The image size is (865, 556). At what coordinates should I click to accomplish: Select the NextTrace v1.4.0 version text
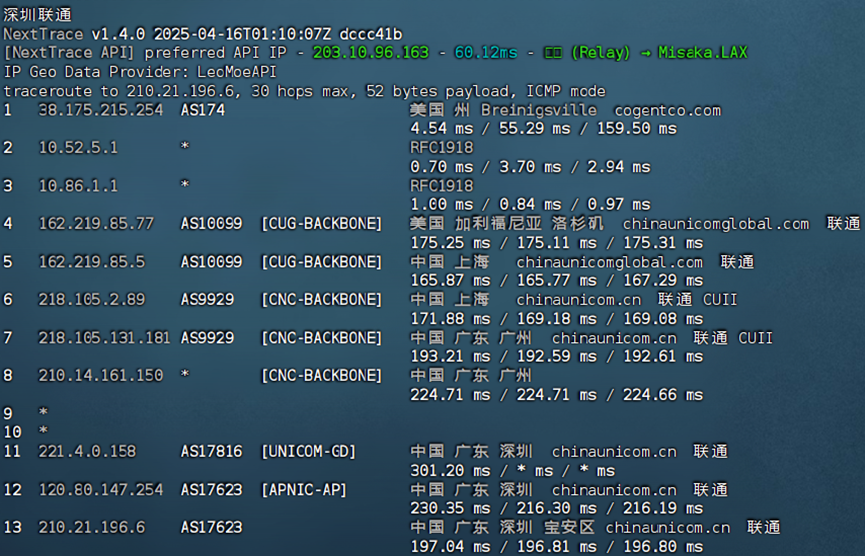click(x=74, y=34)
